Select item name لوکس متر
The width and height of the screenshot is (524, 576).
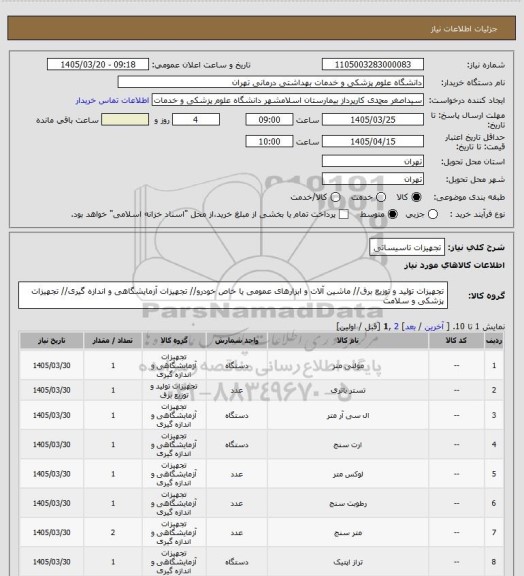(x=348, y=474)
